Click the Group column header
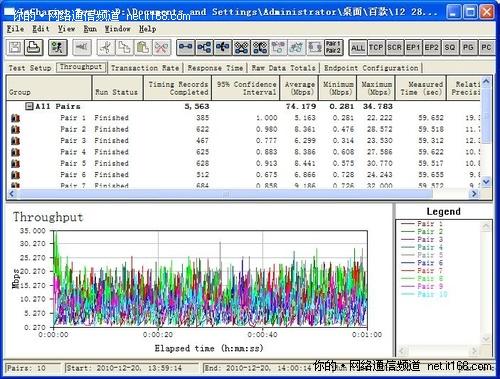Screen dimensions: 500x379 point(49,88)
